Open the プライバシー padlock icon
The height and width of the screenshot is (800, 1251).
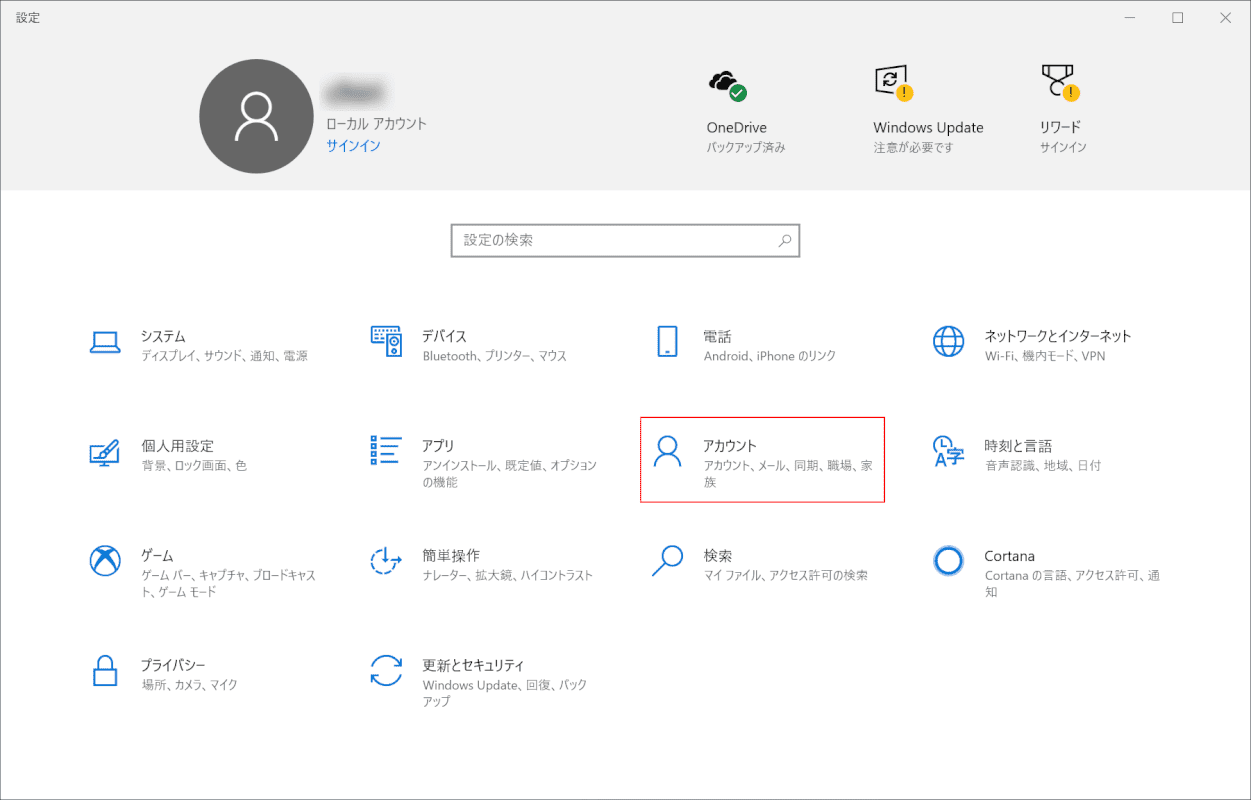point(105,670)
